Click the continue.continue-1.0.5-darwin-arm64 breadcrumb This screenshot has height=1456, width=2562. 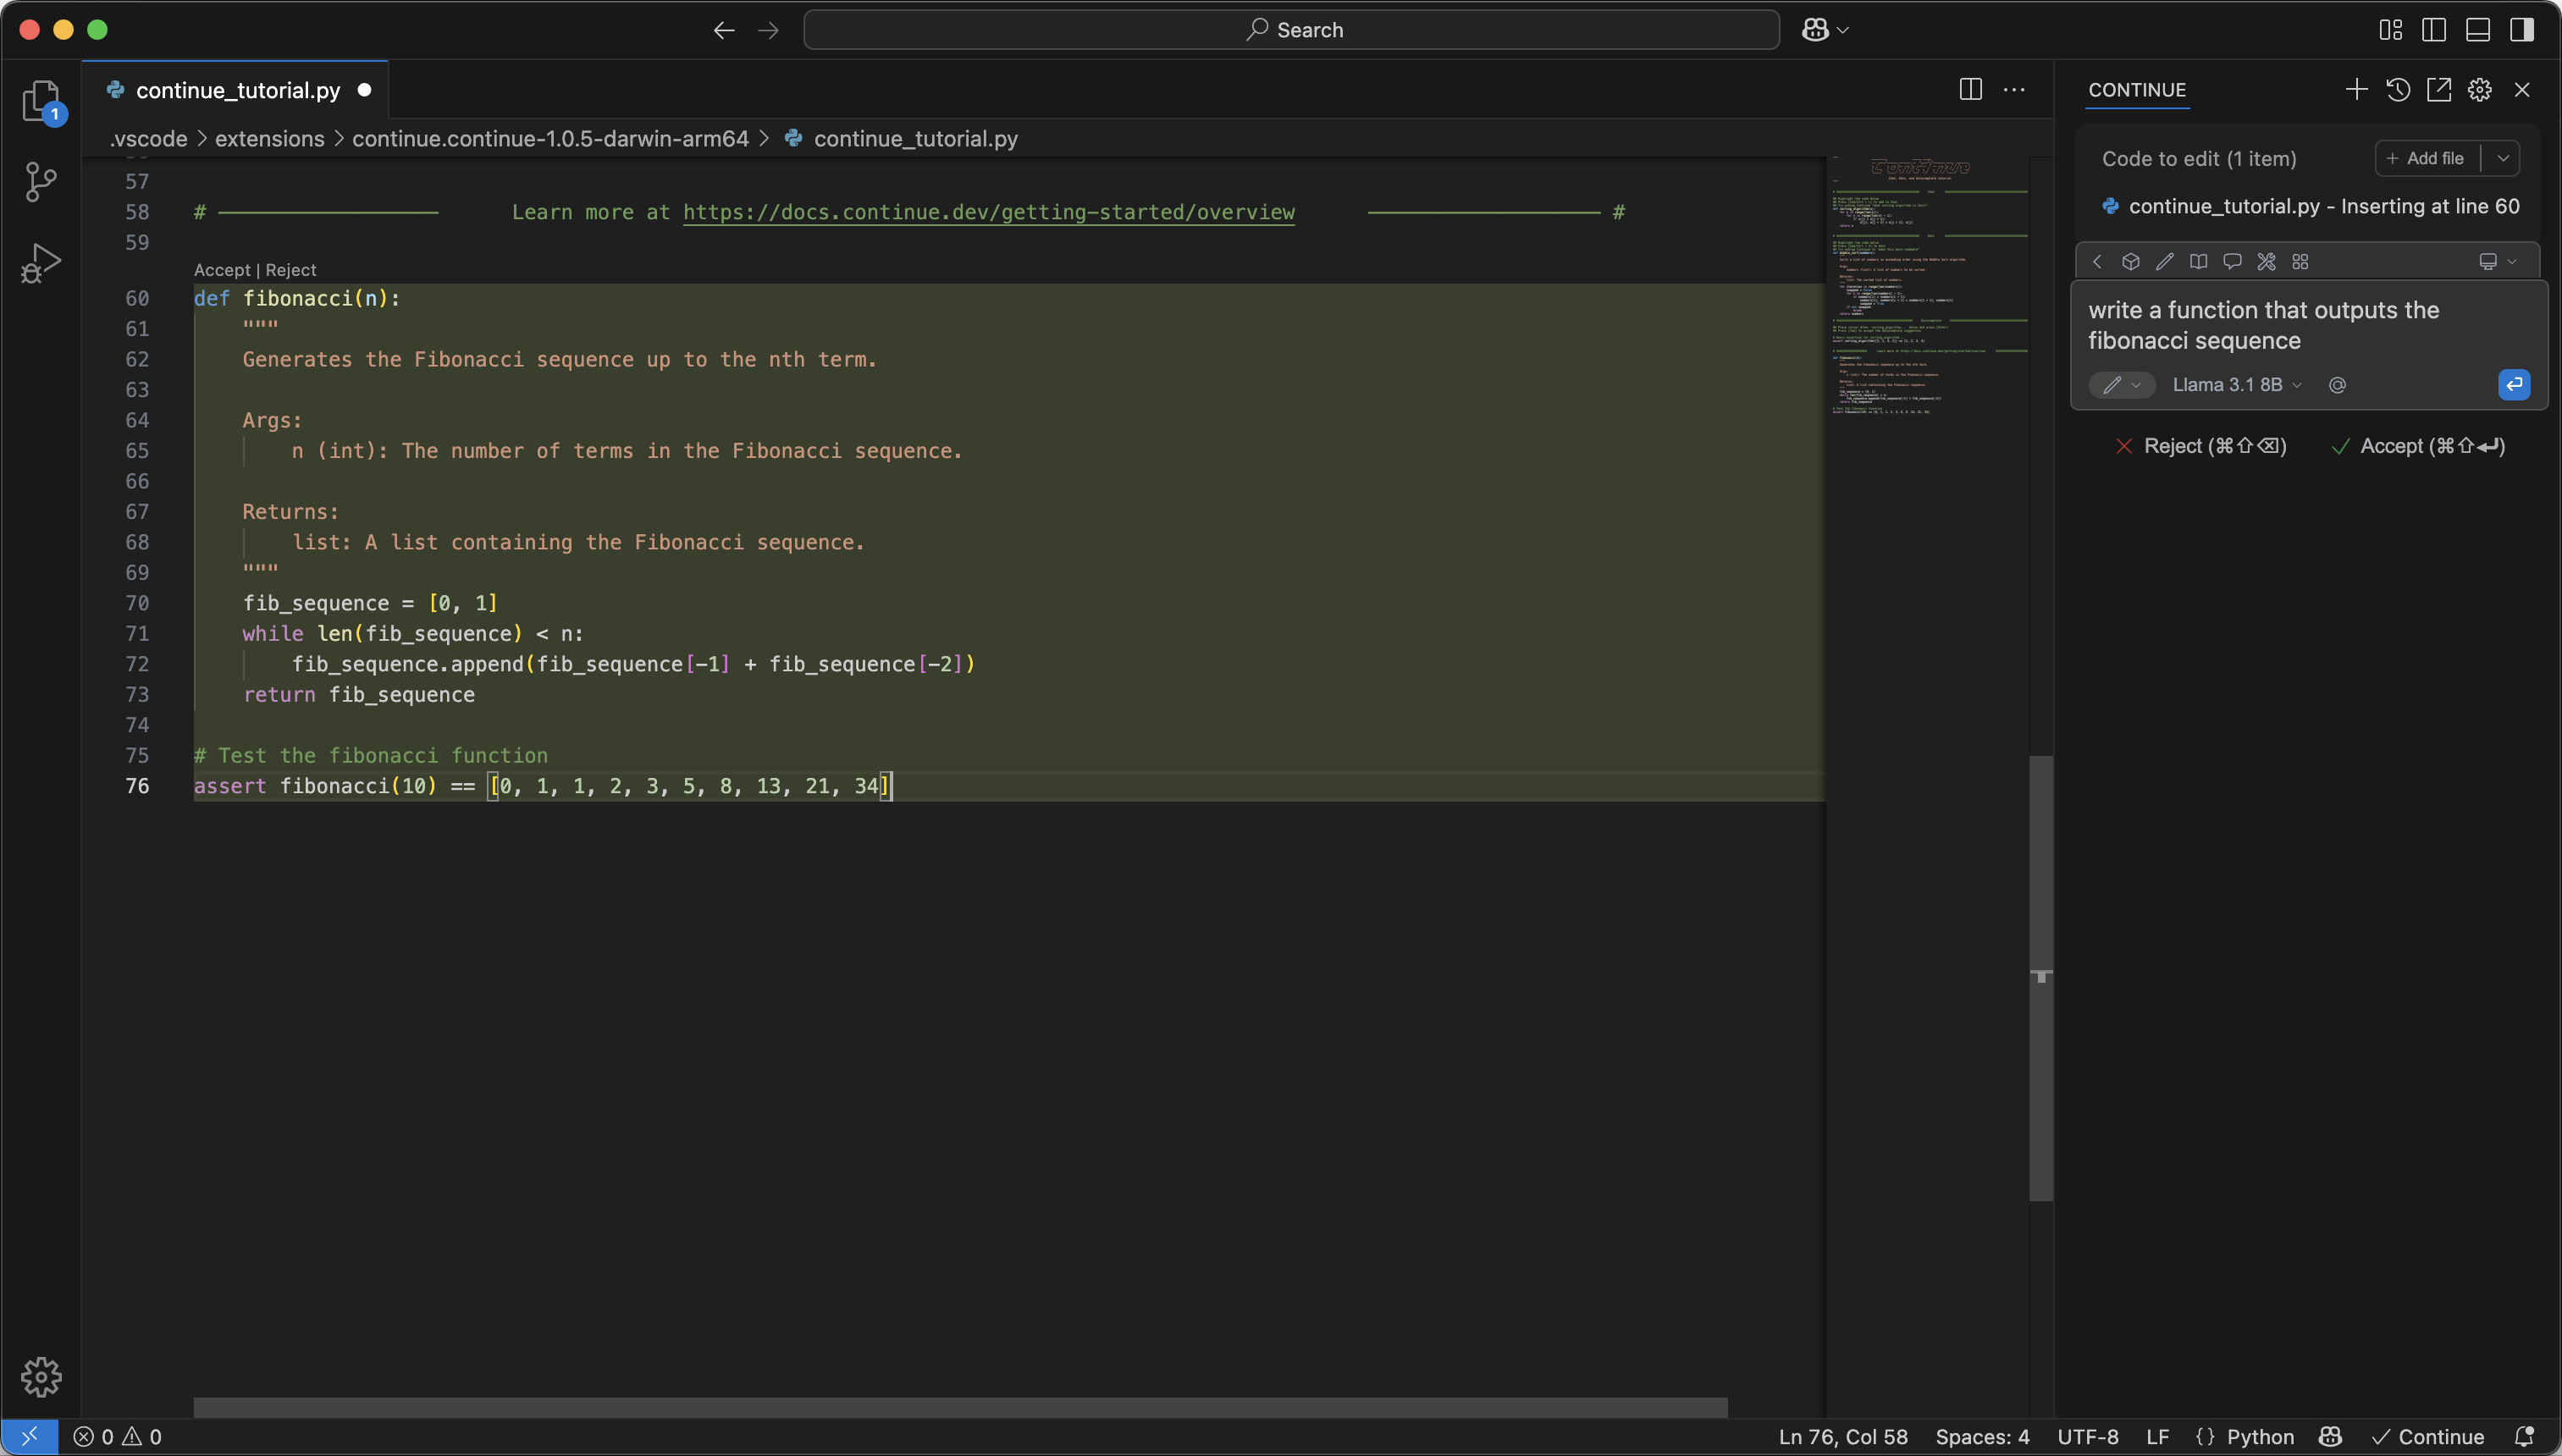(550, 138)
